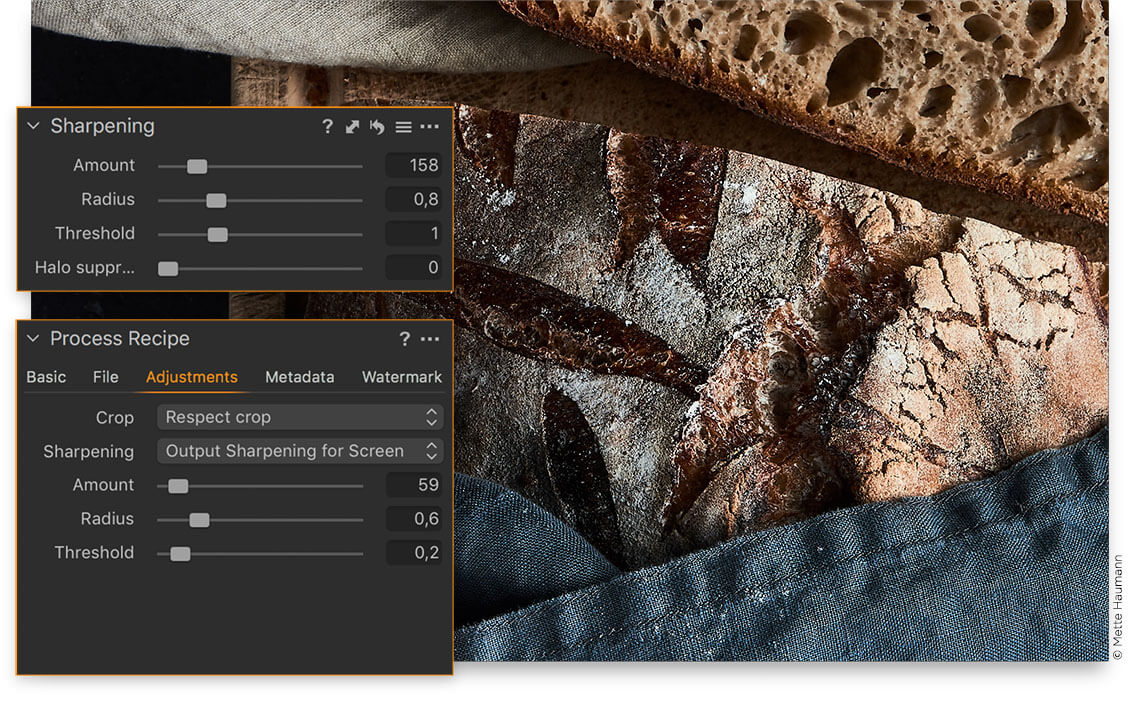The width and height of the screenshot is (1140, 706).
Task: Click the Sharpening Amount value field 158
Action: point(413,166)
